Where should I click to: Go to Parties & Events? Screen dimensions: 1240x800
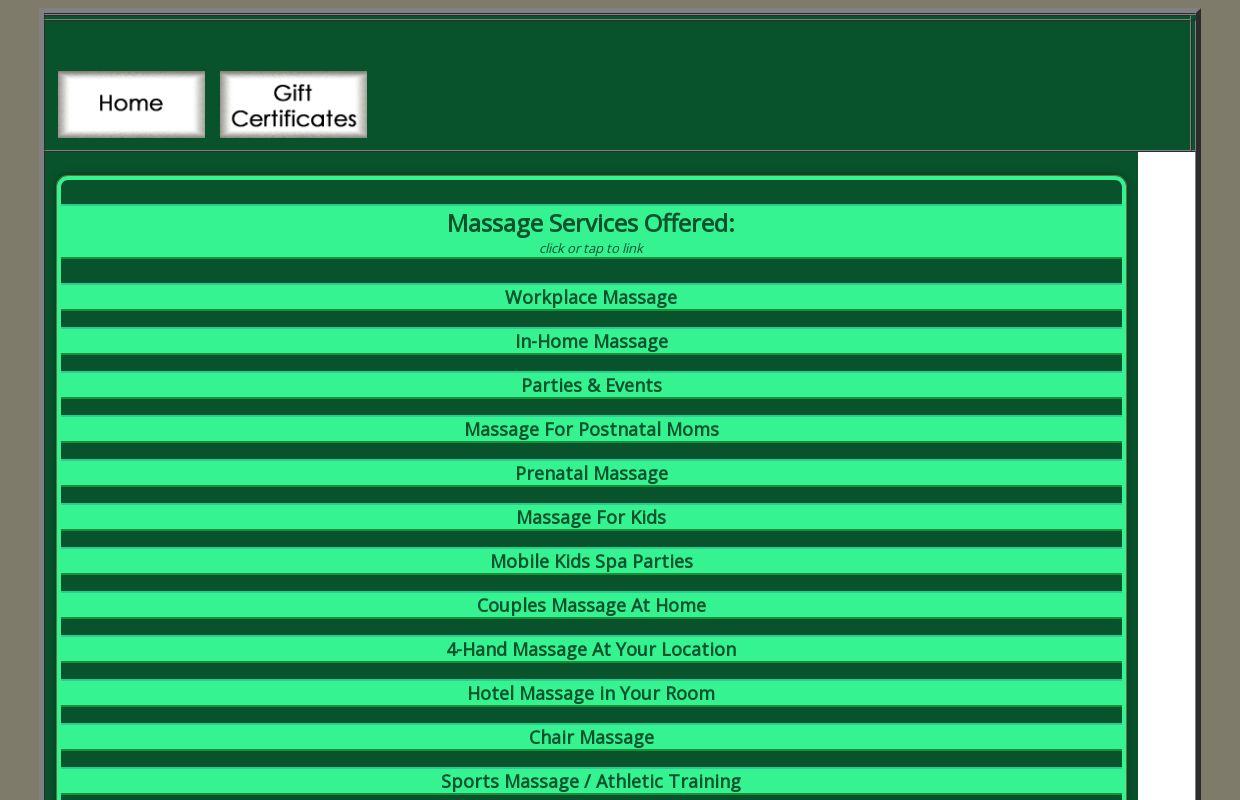[x=591, y=385]
